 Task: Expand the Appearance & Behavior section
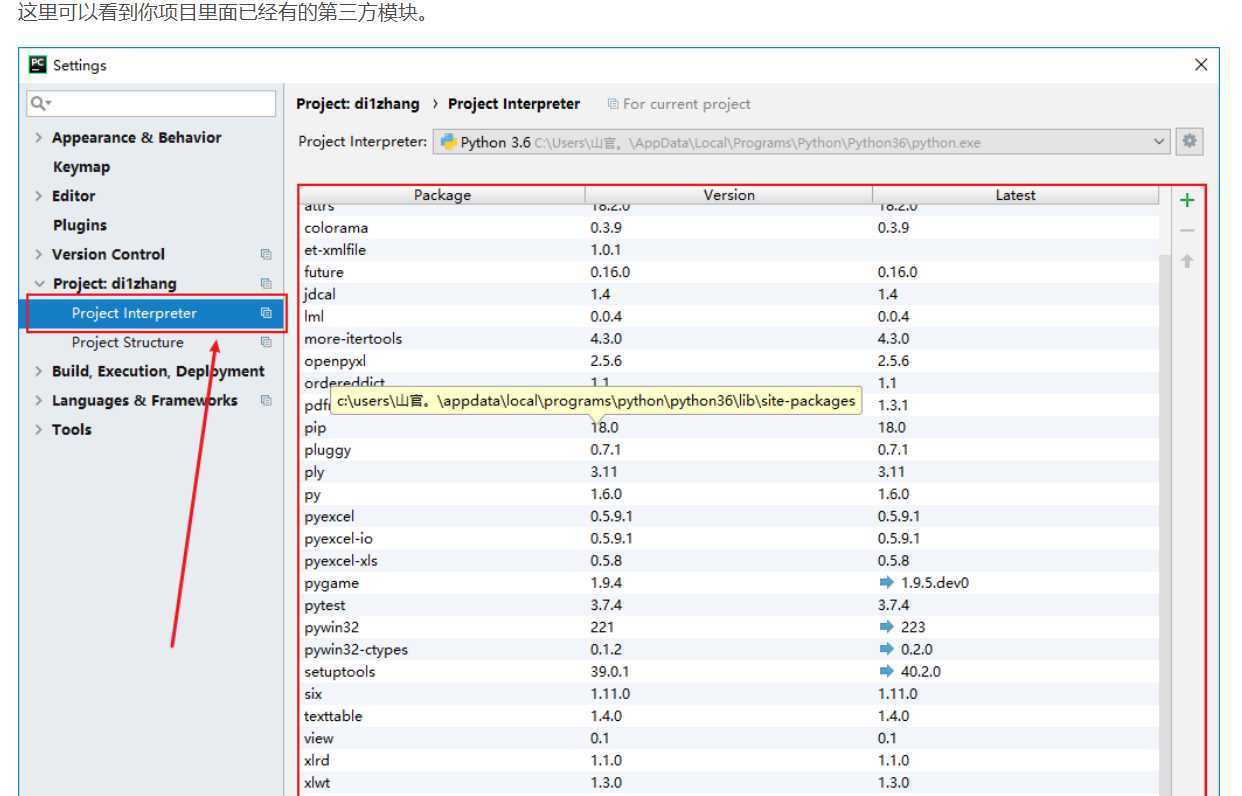point(39,138)
